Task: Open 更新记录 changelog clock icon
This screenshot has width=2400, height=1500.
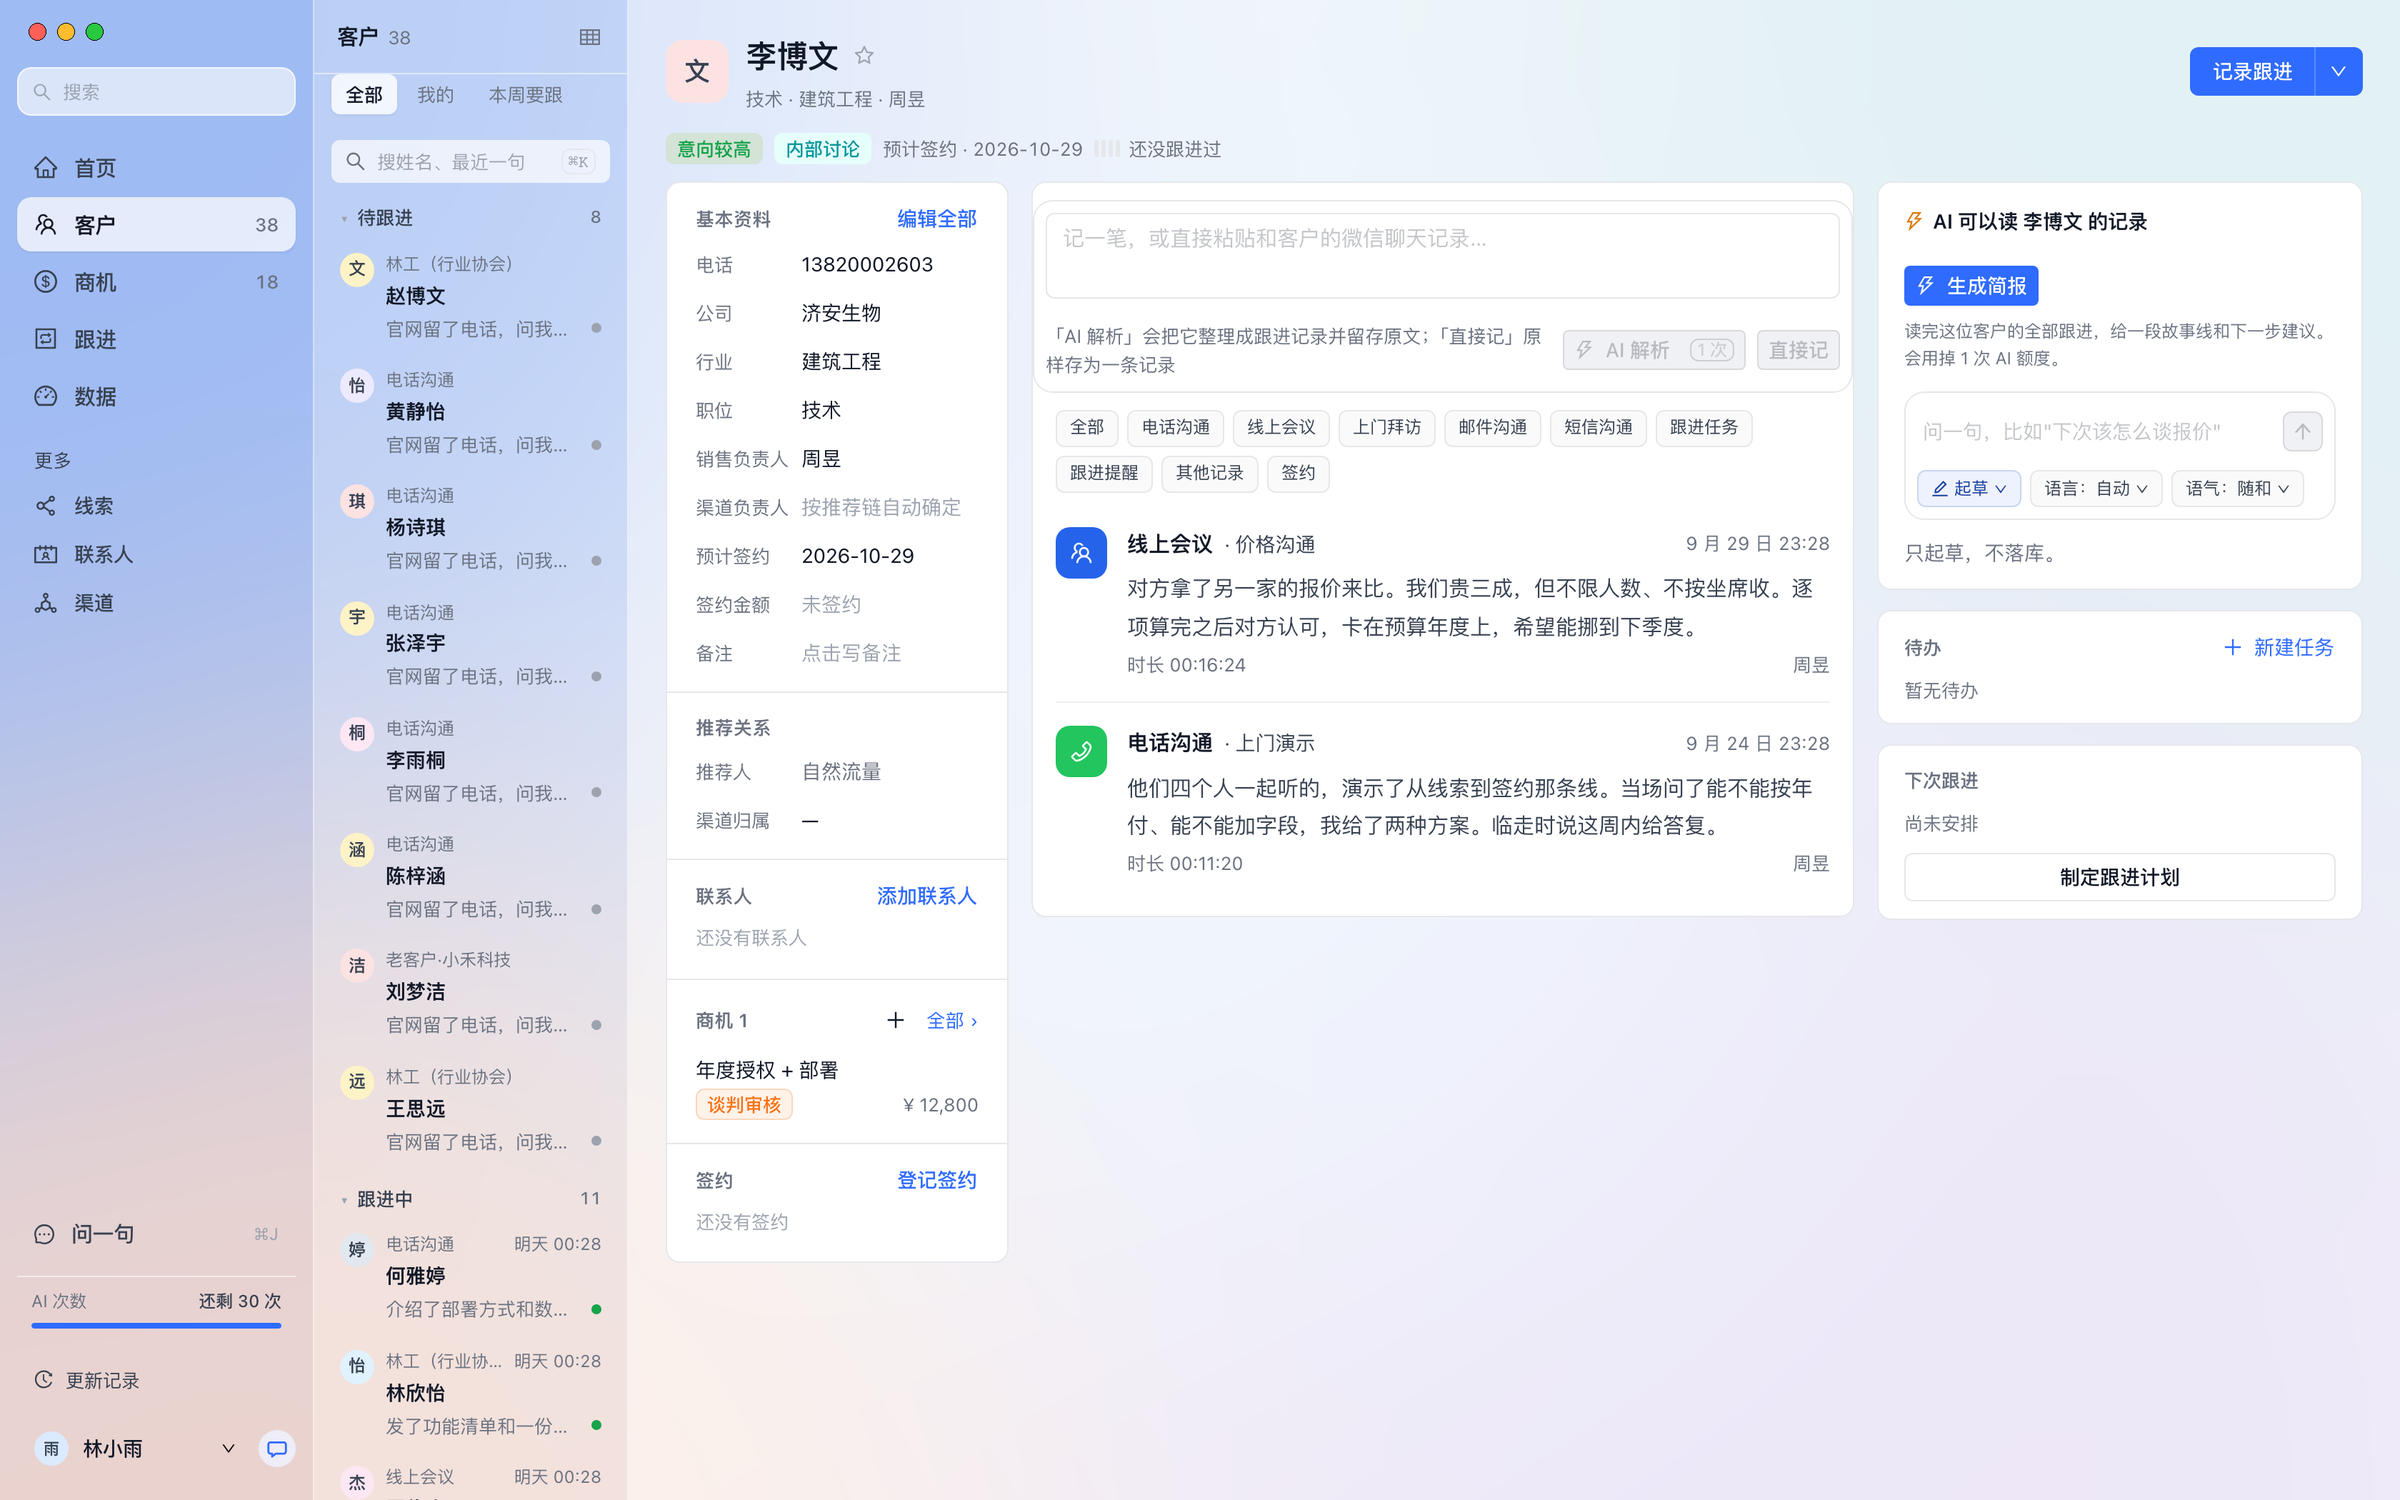Action: [44, 1380]
